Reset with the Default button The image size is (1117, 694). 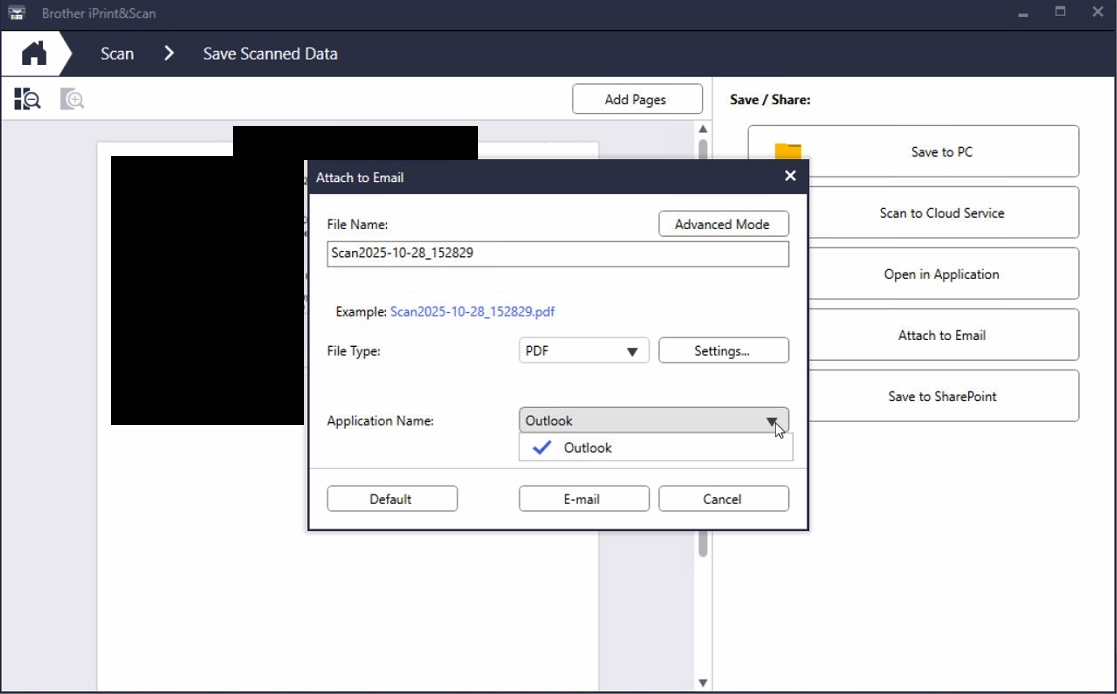click(x=391, y=499)
